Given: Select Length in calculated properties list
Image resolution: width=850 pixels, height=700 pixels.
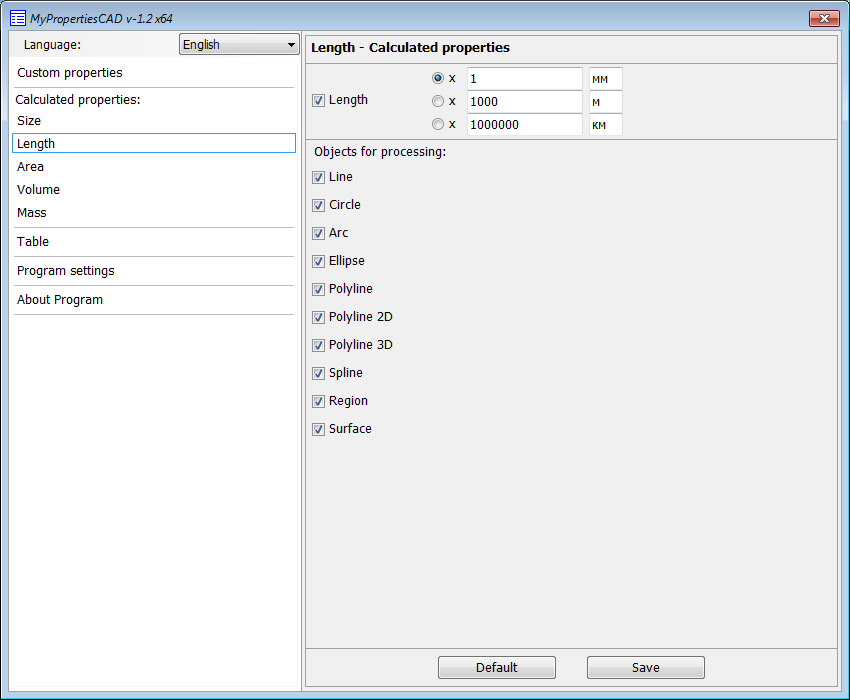Looking at the screenshot, I should click(154, 143).
